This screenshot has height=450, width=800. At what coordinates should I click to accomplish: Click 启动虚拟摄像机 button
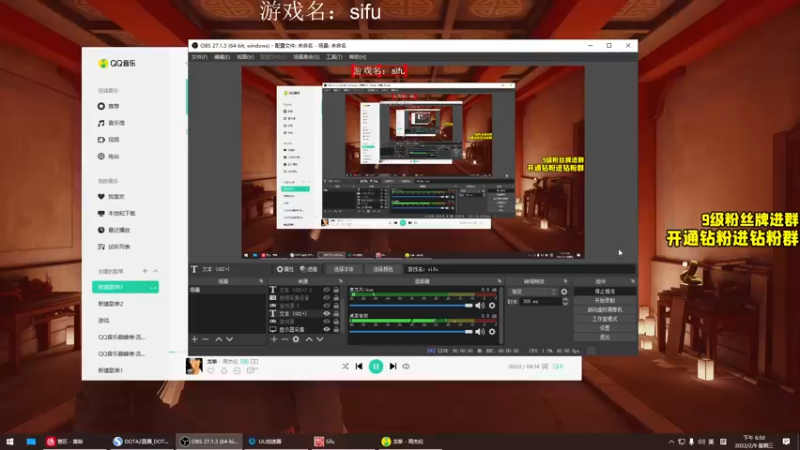click(x=605, y=310)
